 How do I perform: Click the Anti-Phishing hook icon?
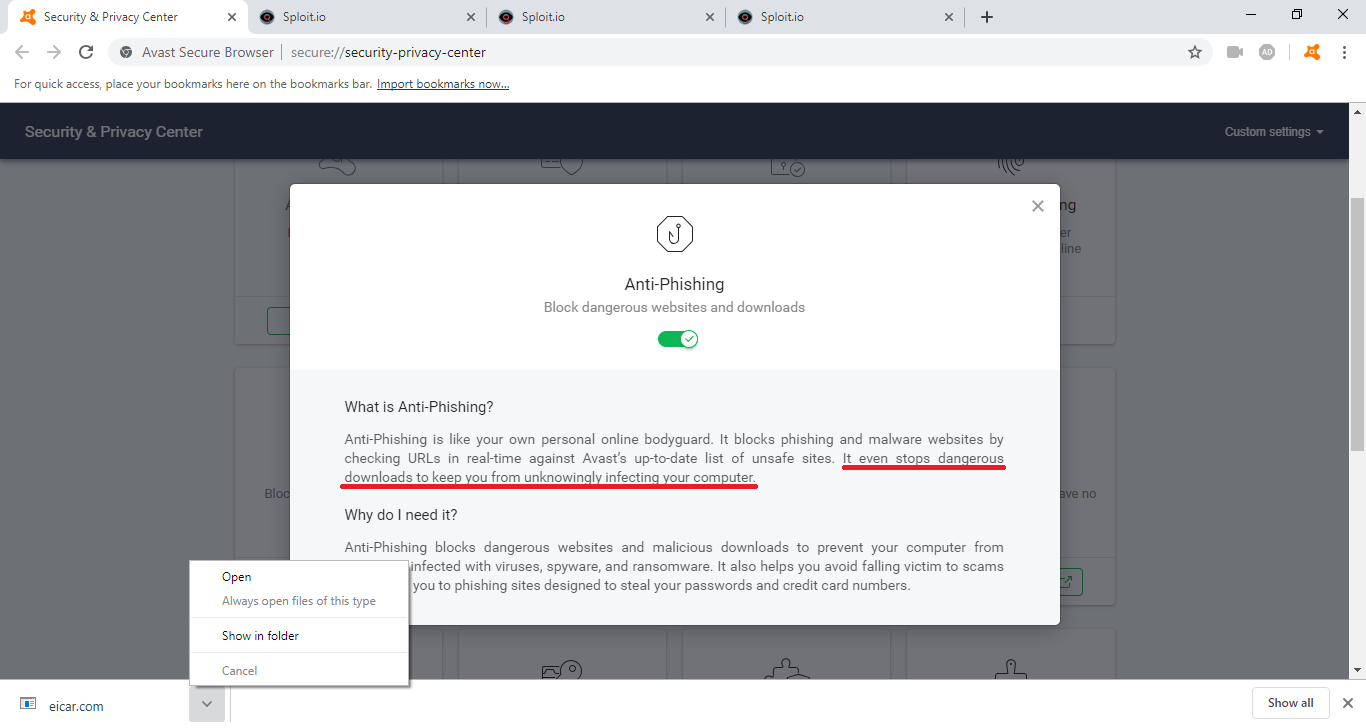pos(675,234)
